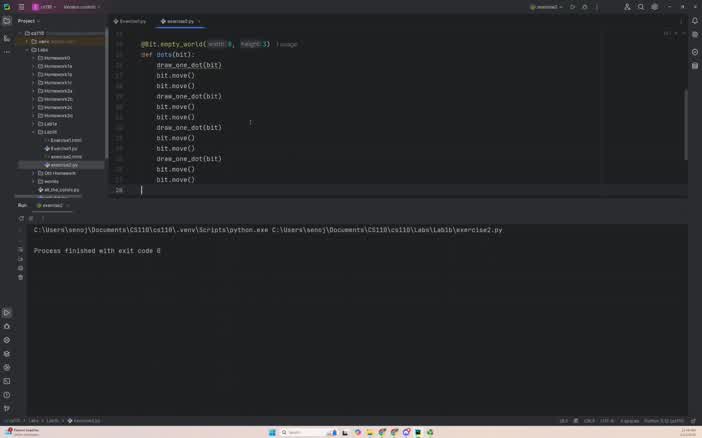Click the Run button in the top toolbar
Image resolution: width=702 pixels, height=438 pixels.
click(x=572, y=7)
